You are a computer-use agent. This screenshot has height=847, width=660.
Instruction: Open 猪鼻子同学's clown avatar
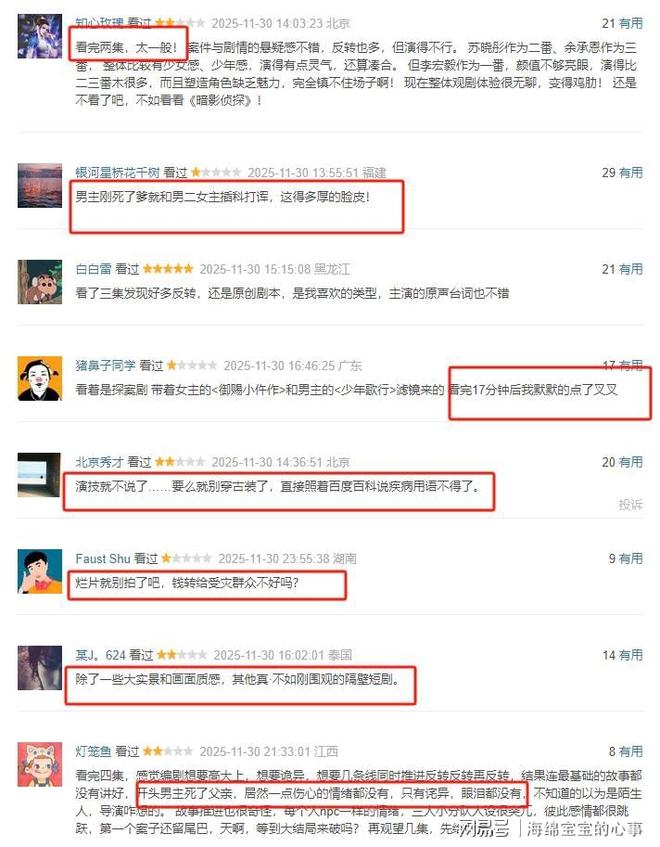tap(39, 378)
